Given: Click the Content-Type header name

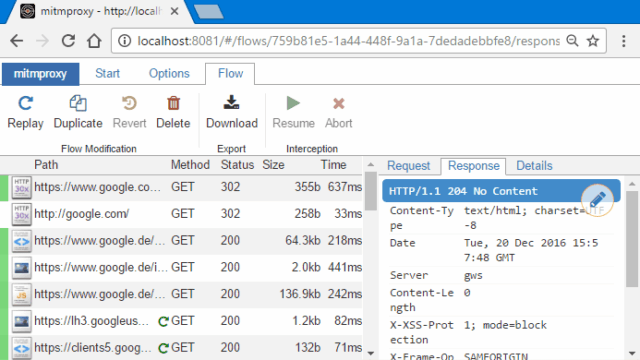Looking at the screenshot, I should point(422,218).
